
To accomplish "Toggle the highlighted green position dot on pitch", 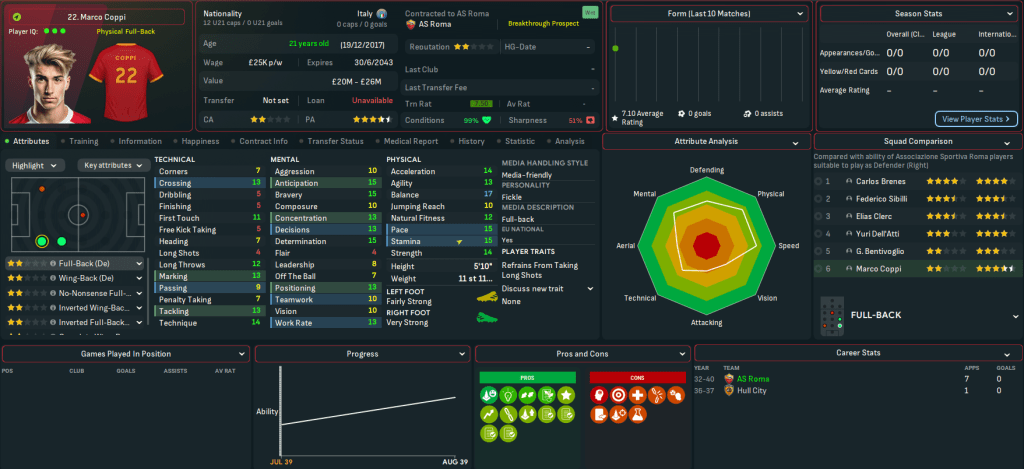I will click(x=42, y=241).
